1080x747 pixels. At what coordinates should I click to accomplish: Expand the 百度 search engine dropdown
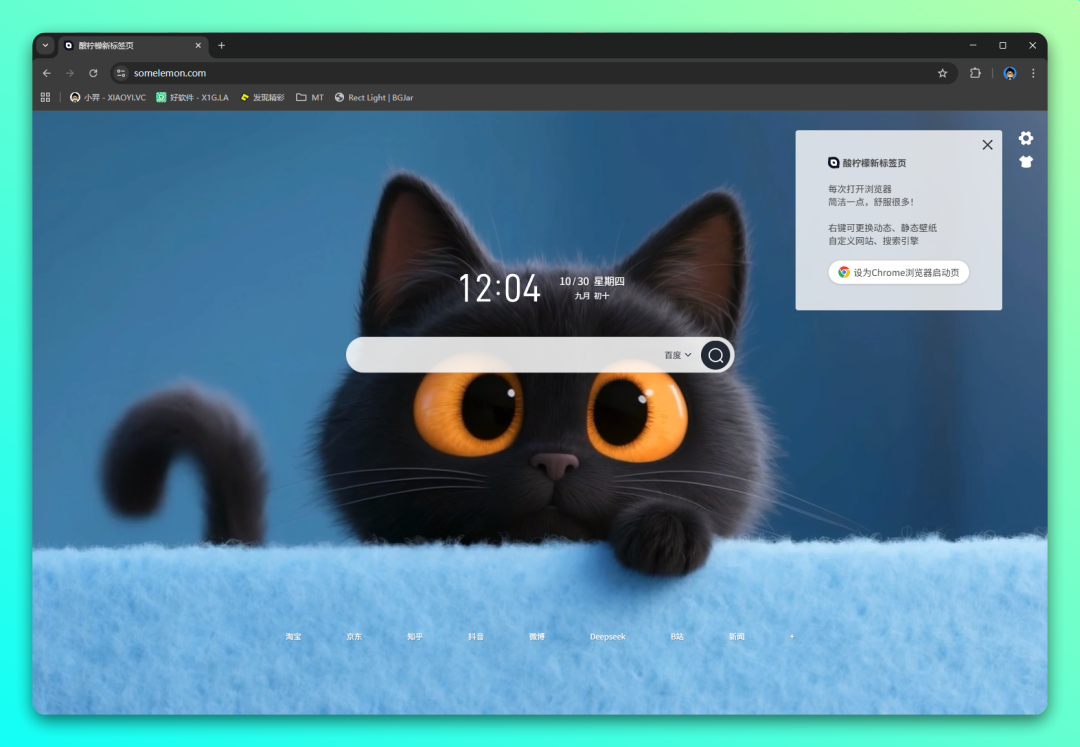678,355
